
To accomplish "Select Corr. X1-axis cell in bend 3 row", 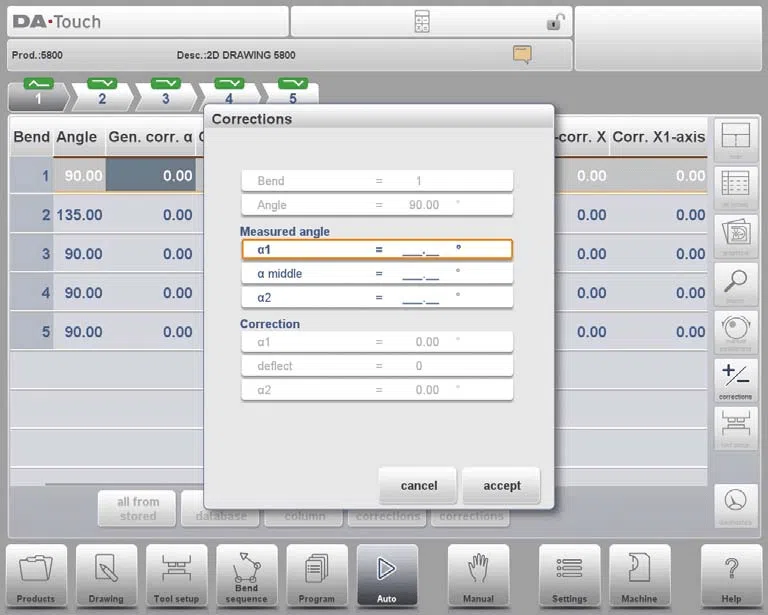I will point(658,254).
